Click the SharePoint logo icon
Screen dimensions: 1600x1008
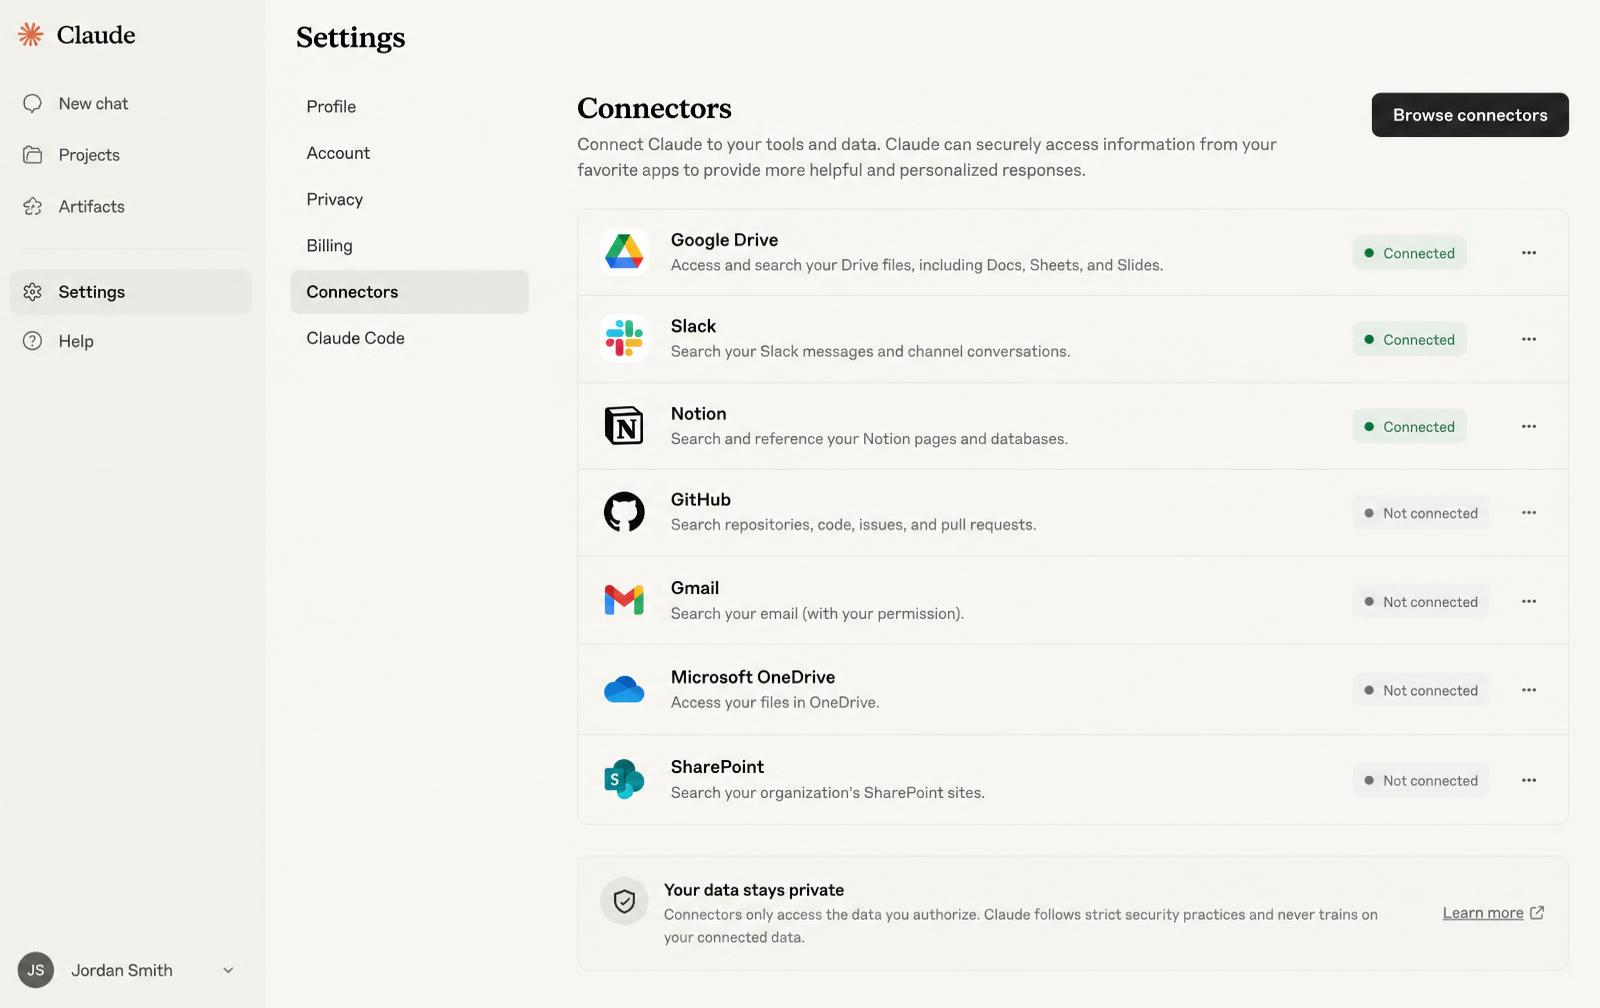pyautogui.click(x=624, y=779)
